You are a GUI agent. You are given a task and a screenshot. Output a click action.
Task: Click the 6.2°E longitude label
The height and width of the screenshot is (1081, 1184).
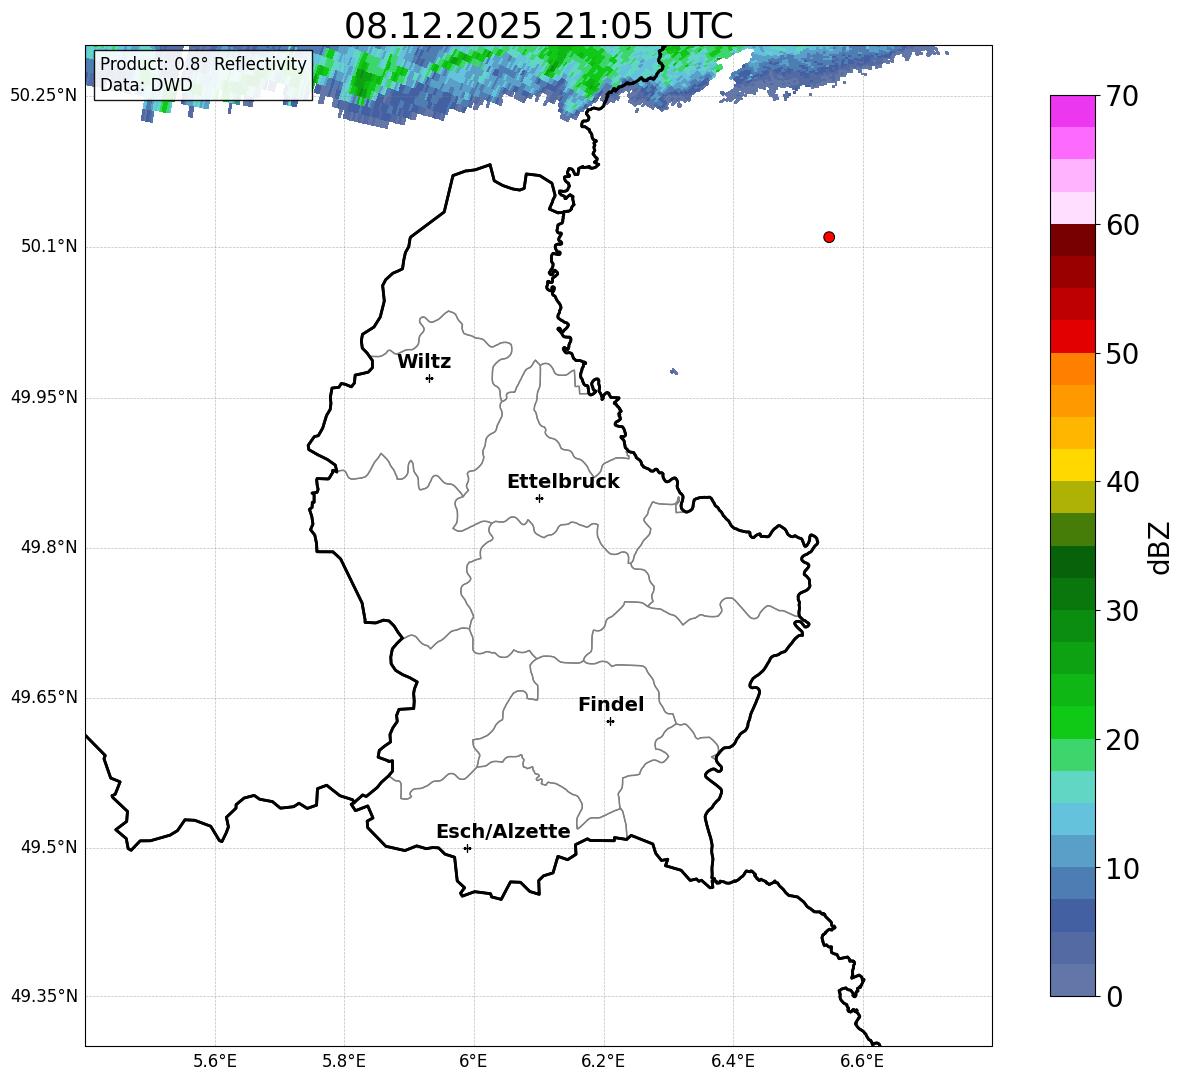603,1061
